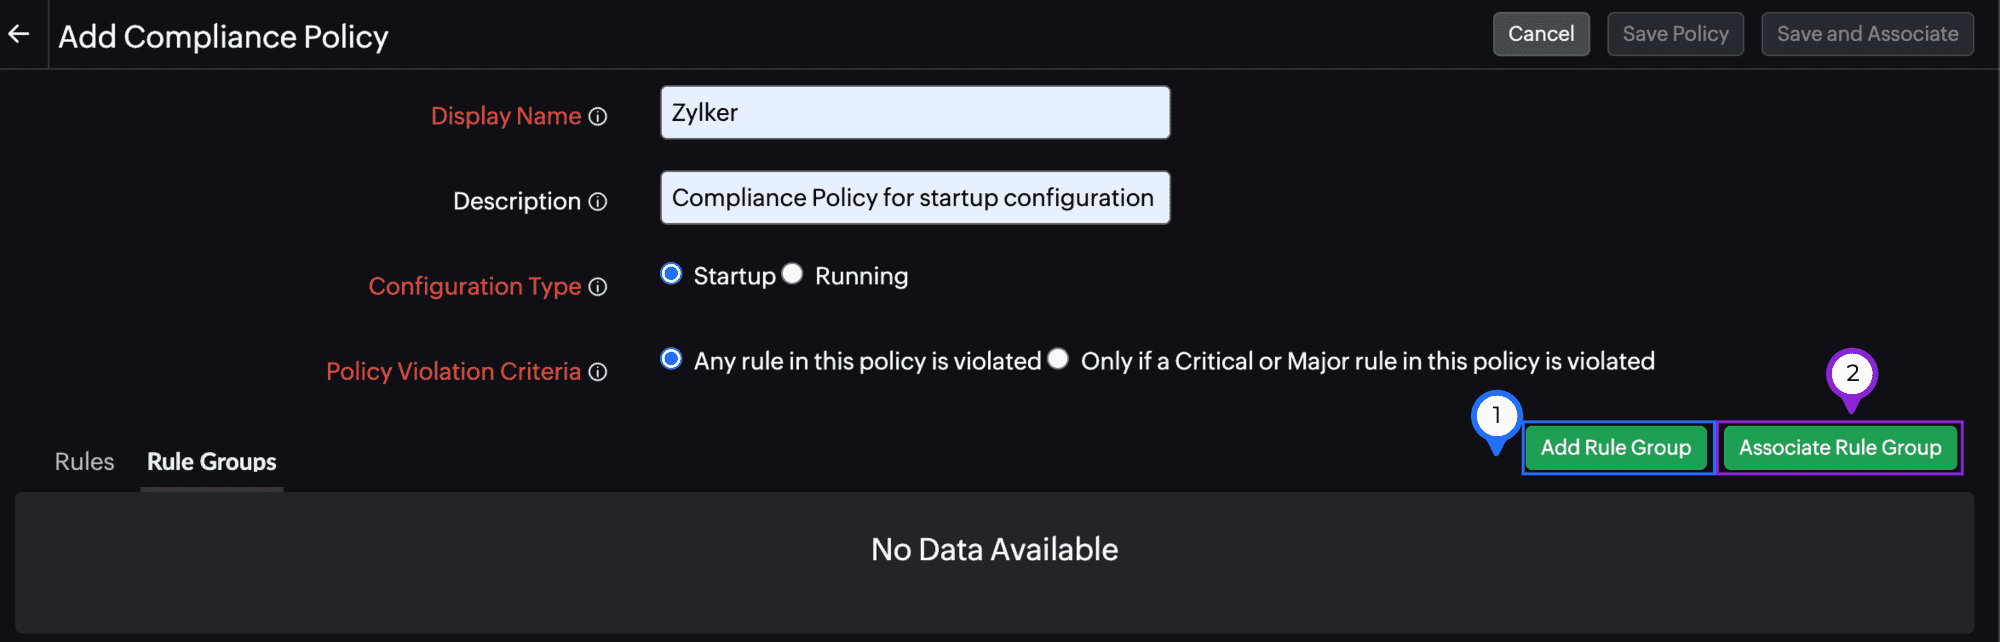
Task: Click the Associate Rule Group button
Action: point(1840,448)
